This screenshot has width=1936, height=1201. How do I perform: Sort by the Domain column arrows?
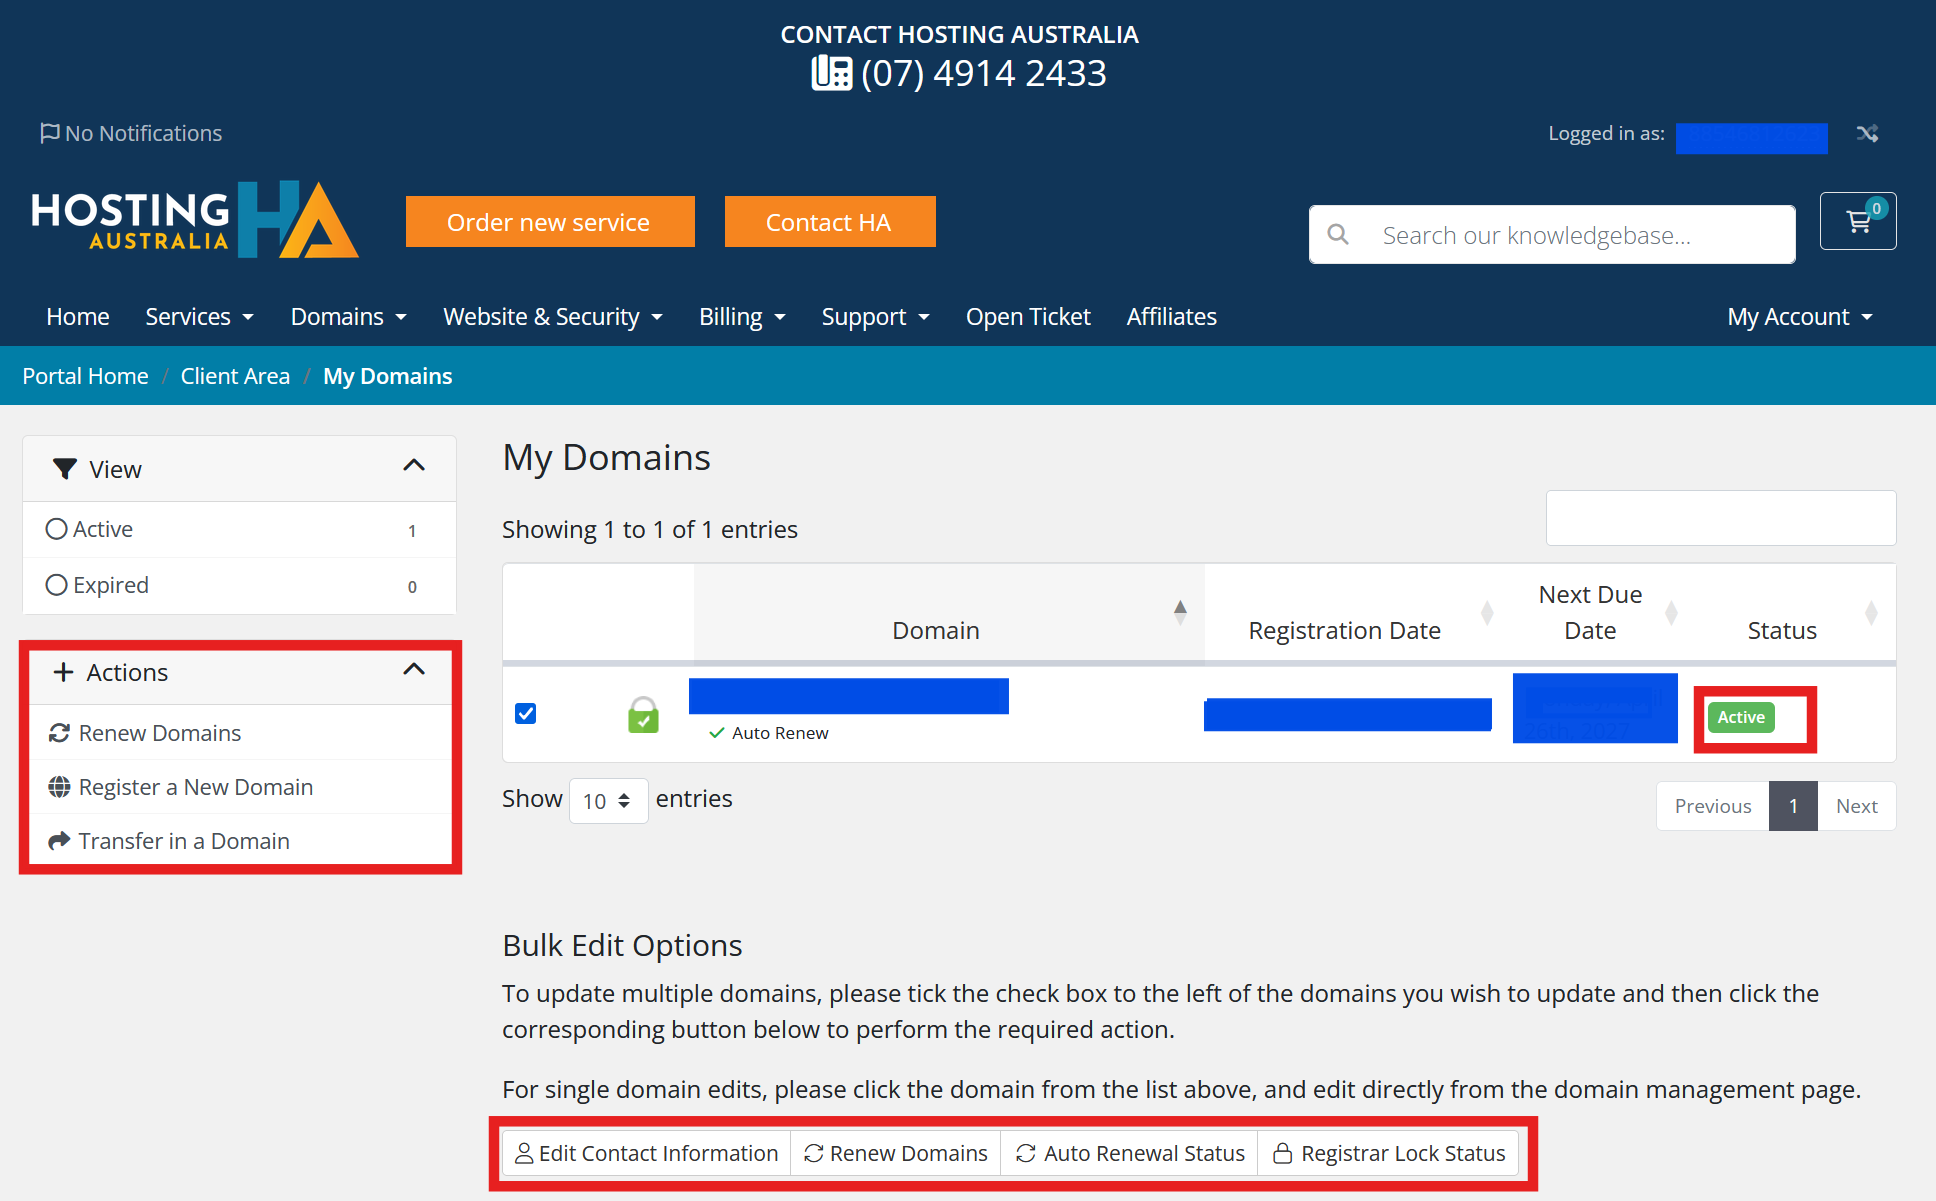click(x=1180, y=612)
